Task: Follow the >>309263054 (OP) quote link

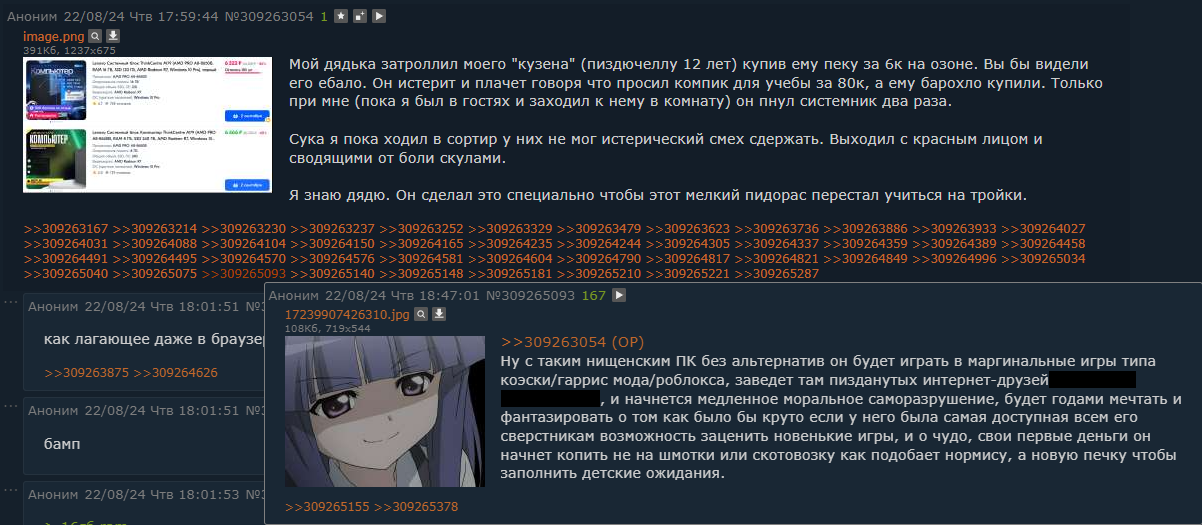Action: [573, 341]
